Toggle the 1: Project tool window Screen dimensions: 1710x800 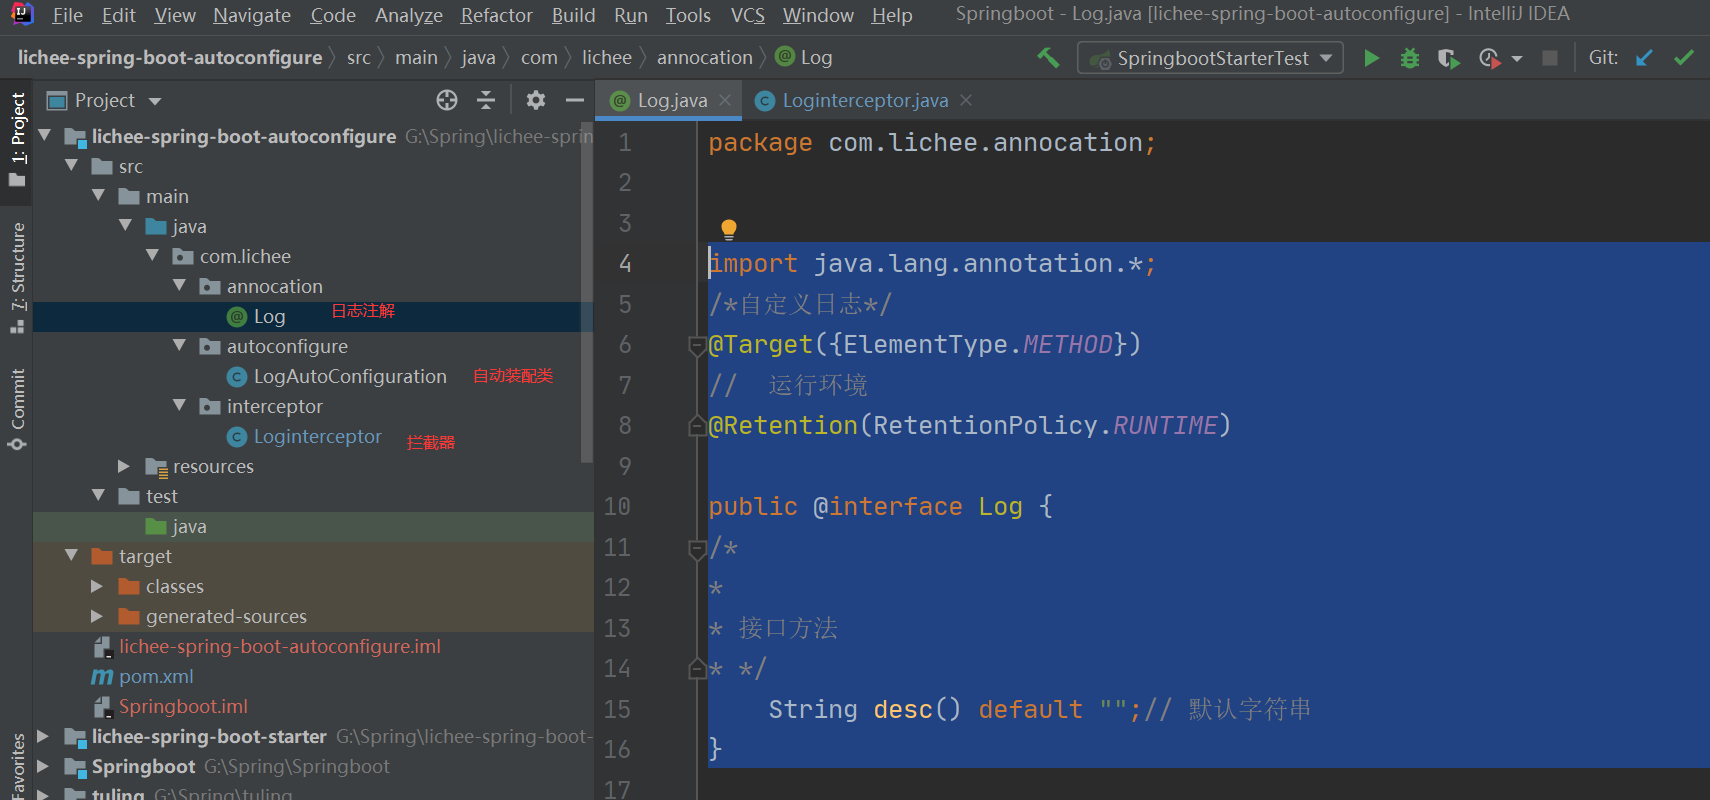click(x=17, y=139)
